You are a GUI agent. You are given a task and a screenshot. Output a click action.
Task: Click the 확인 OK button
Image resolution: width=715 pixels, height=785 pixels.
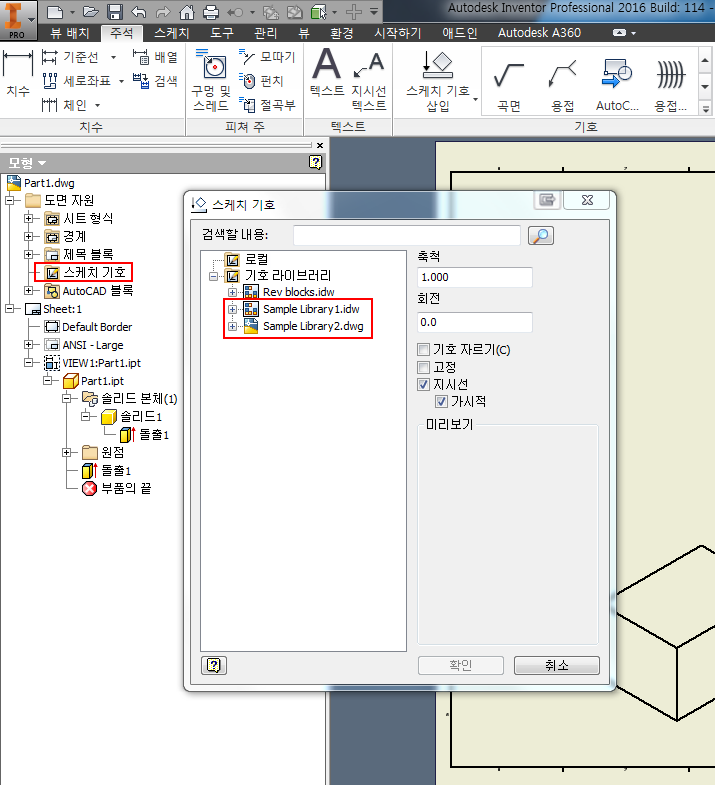coord(461,665)
